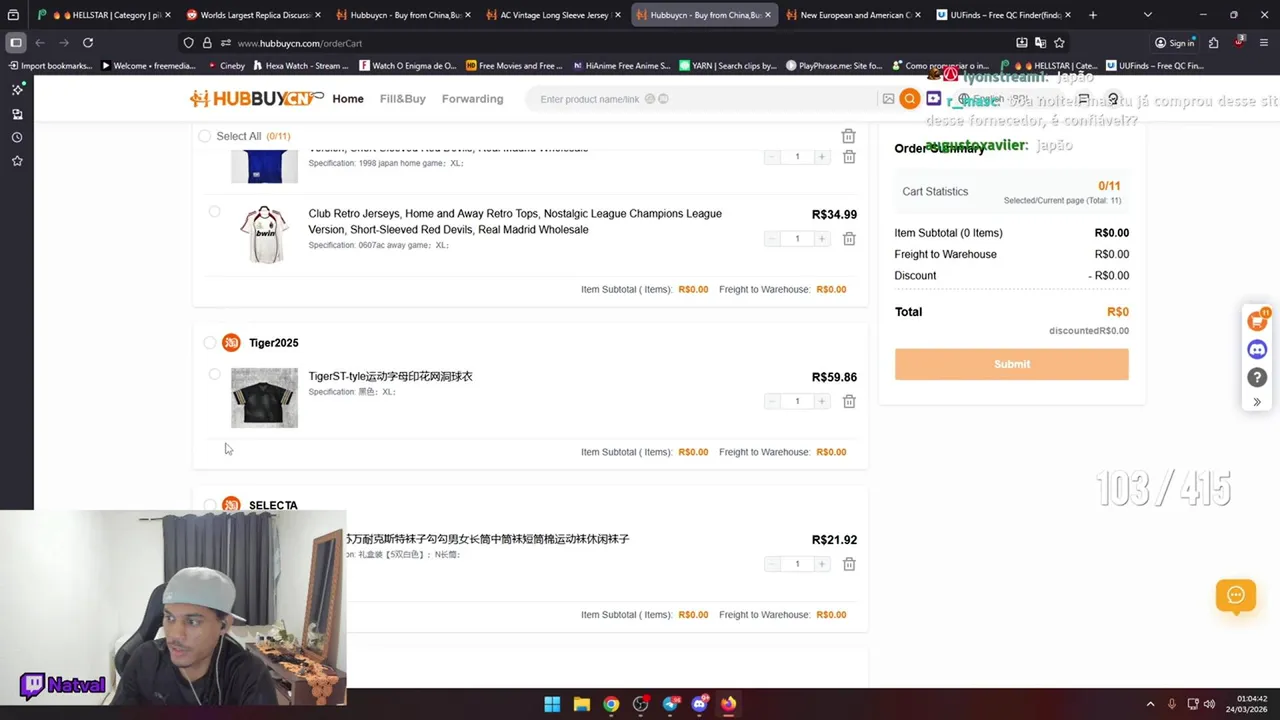Open the translate page icon in address bar
1280x720 pixels.
1040,43
